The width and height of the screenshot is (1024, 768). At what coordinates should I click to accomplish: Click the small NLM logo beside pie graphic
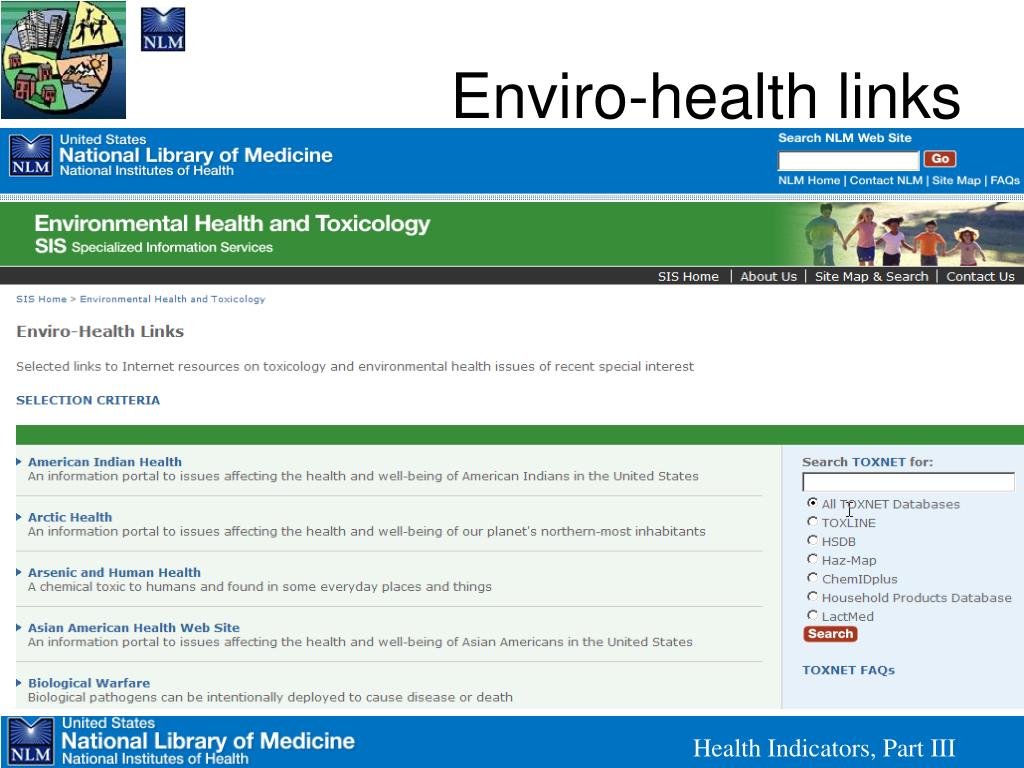click(x=163, y=29)
